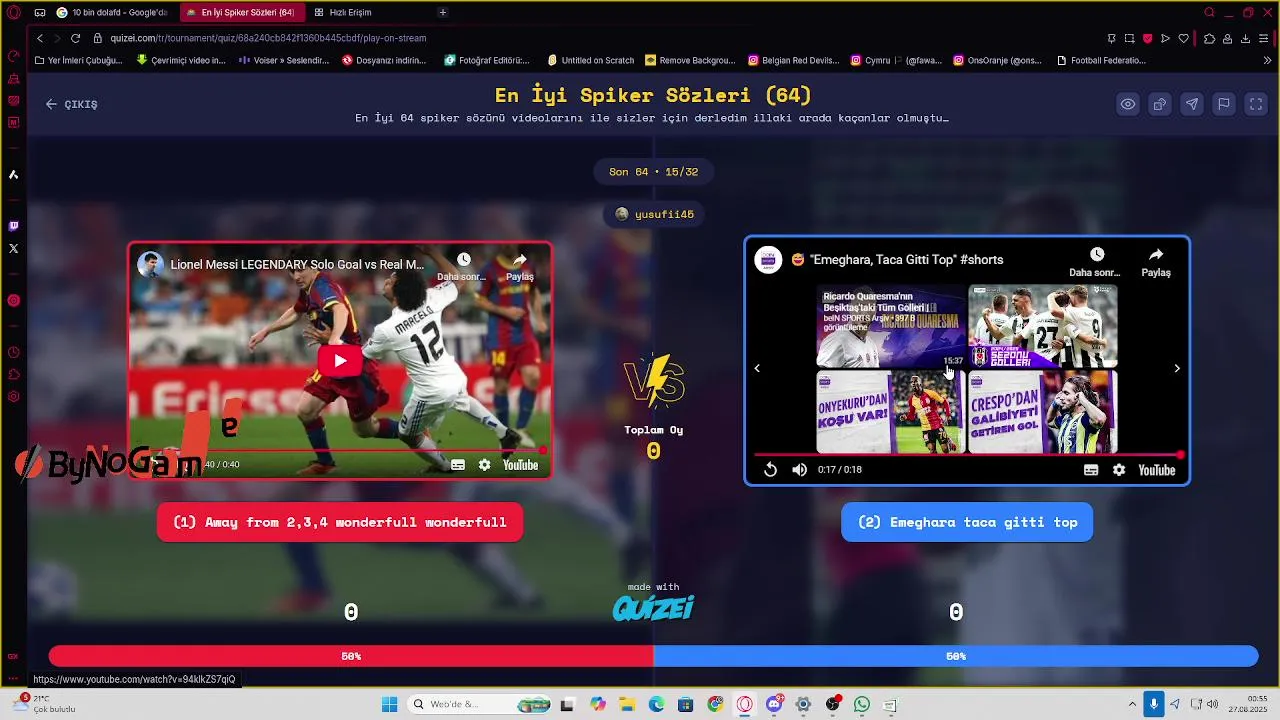Click the browser back arrow
The image size is (1280, 720).
click(x=40, y=38)
